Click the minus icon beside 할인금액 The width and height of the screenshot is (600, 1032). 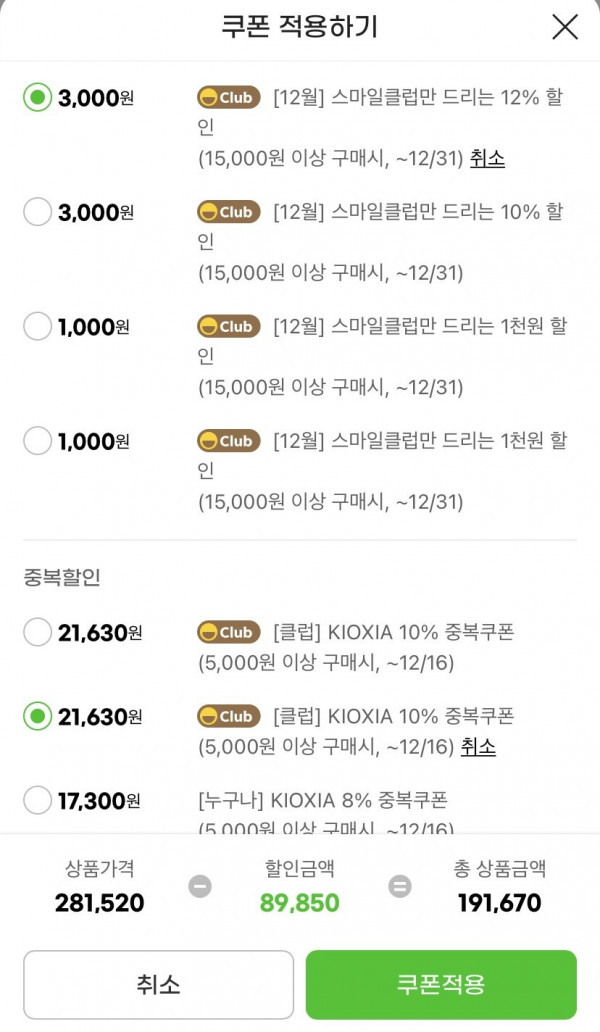(200, 886)
